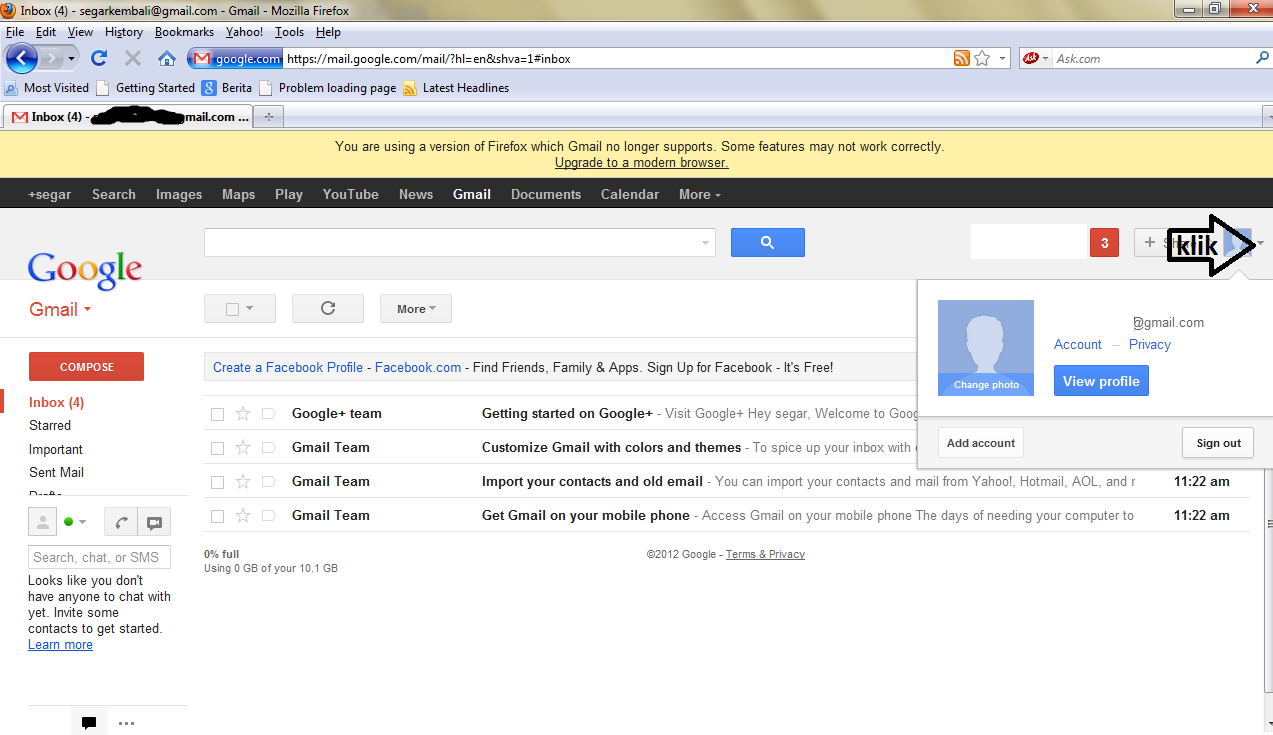Viewport: 1273px width, 735px height.
Task: Click the Search, chat, or SMS field
Action: pyautogui.click(x=100, y=557)
